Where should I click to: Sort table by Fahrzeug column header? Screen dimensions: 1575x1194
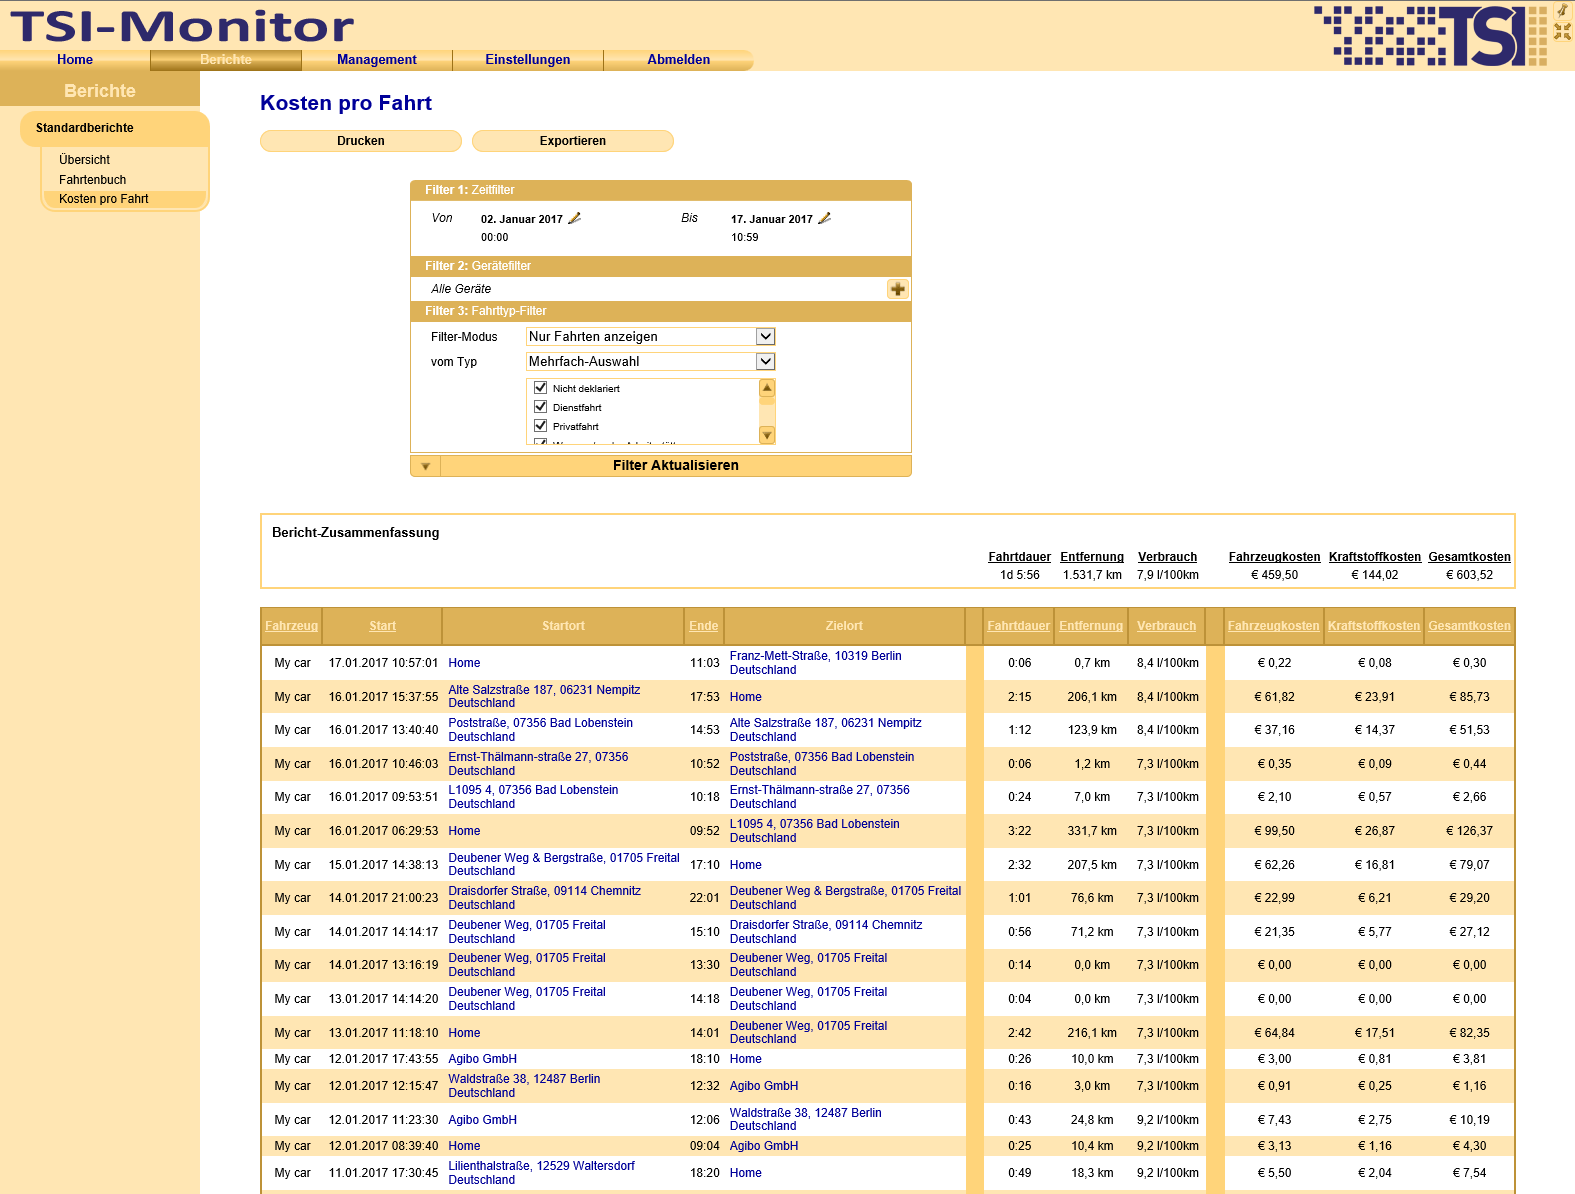point(291,626)
